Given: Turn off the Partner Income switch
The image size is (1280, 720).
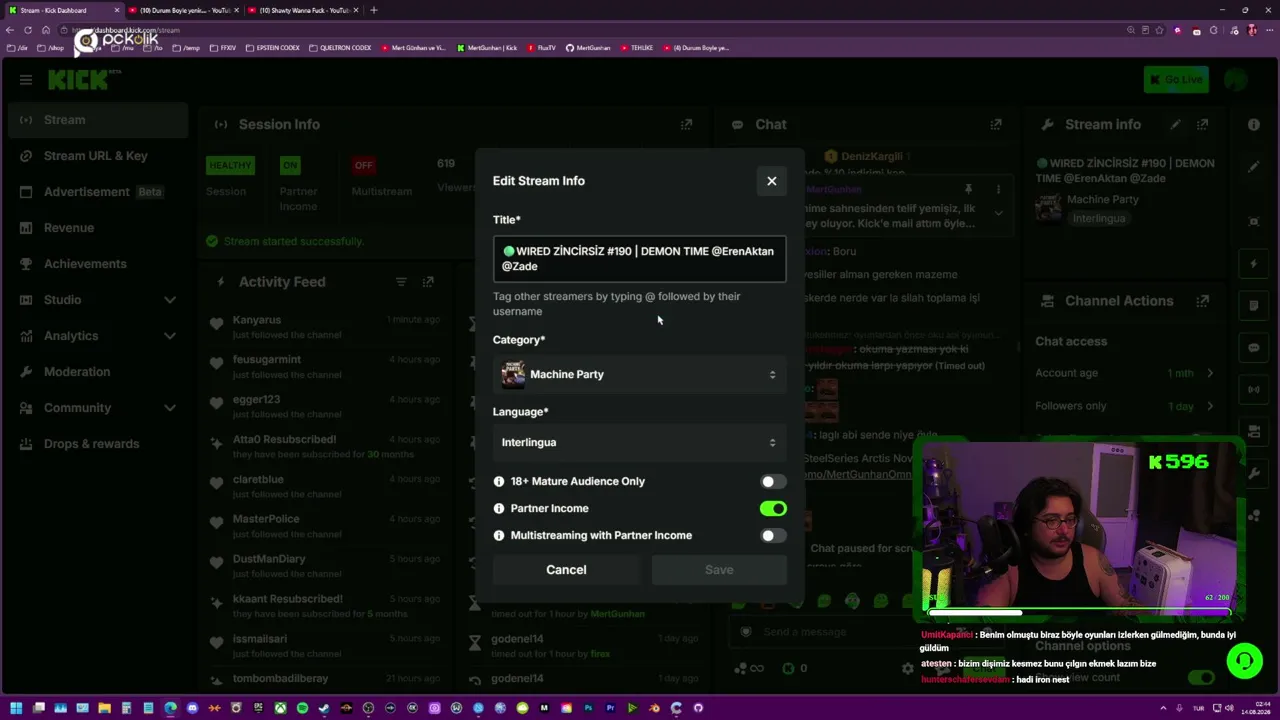Looking at the screenshot, I should point(773,509).
